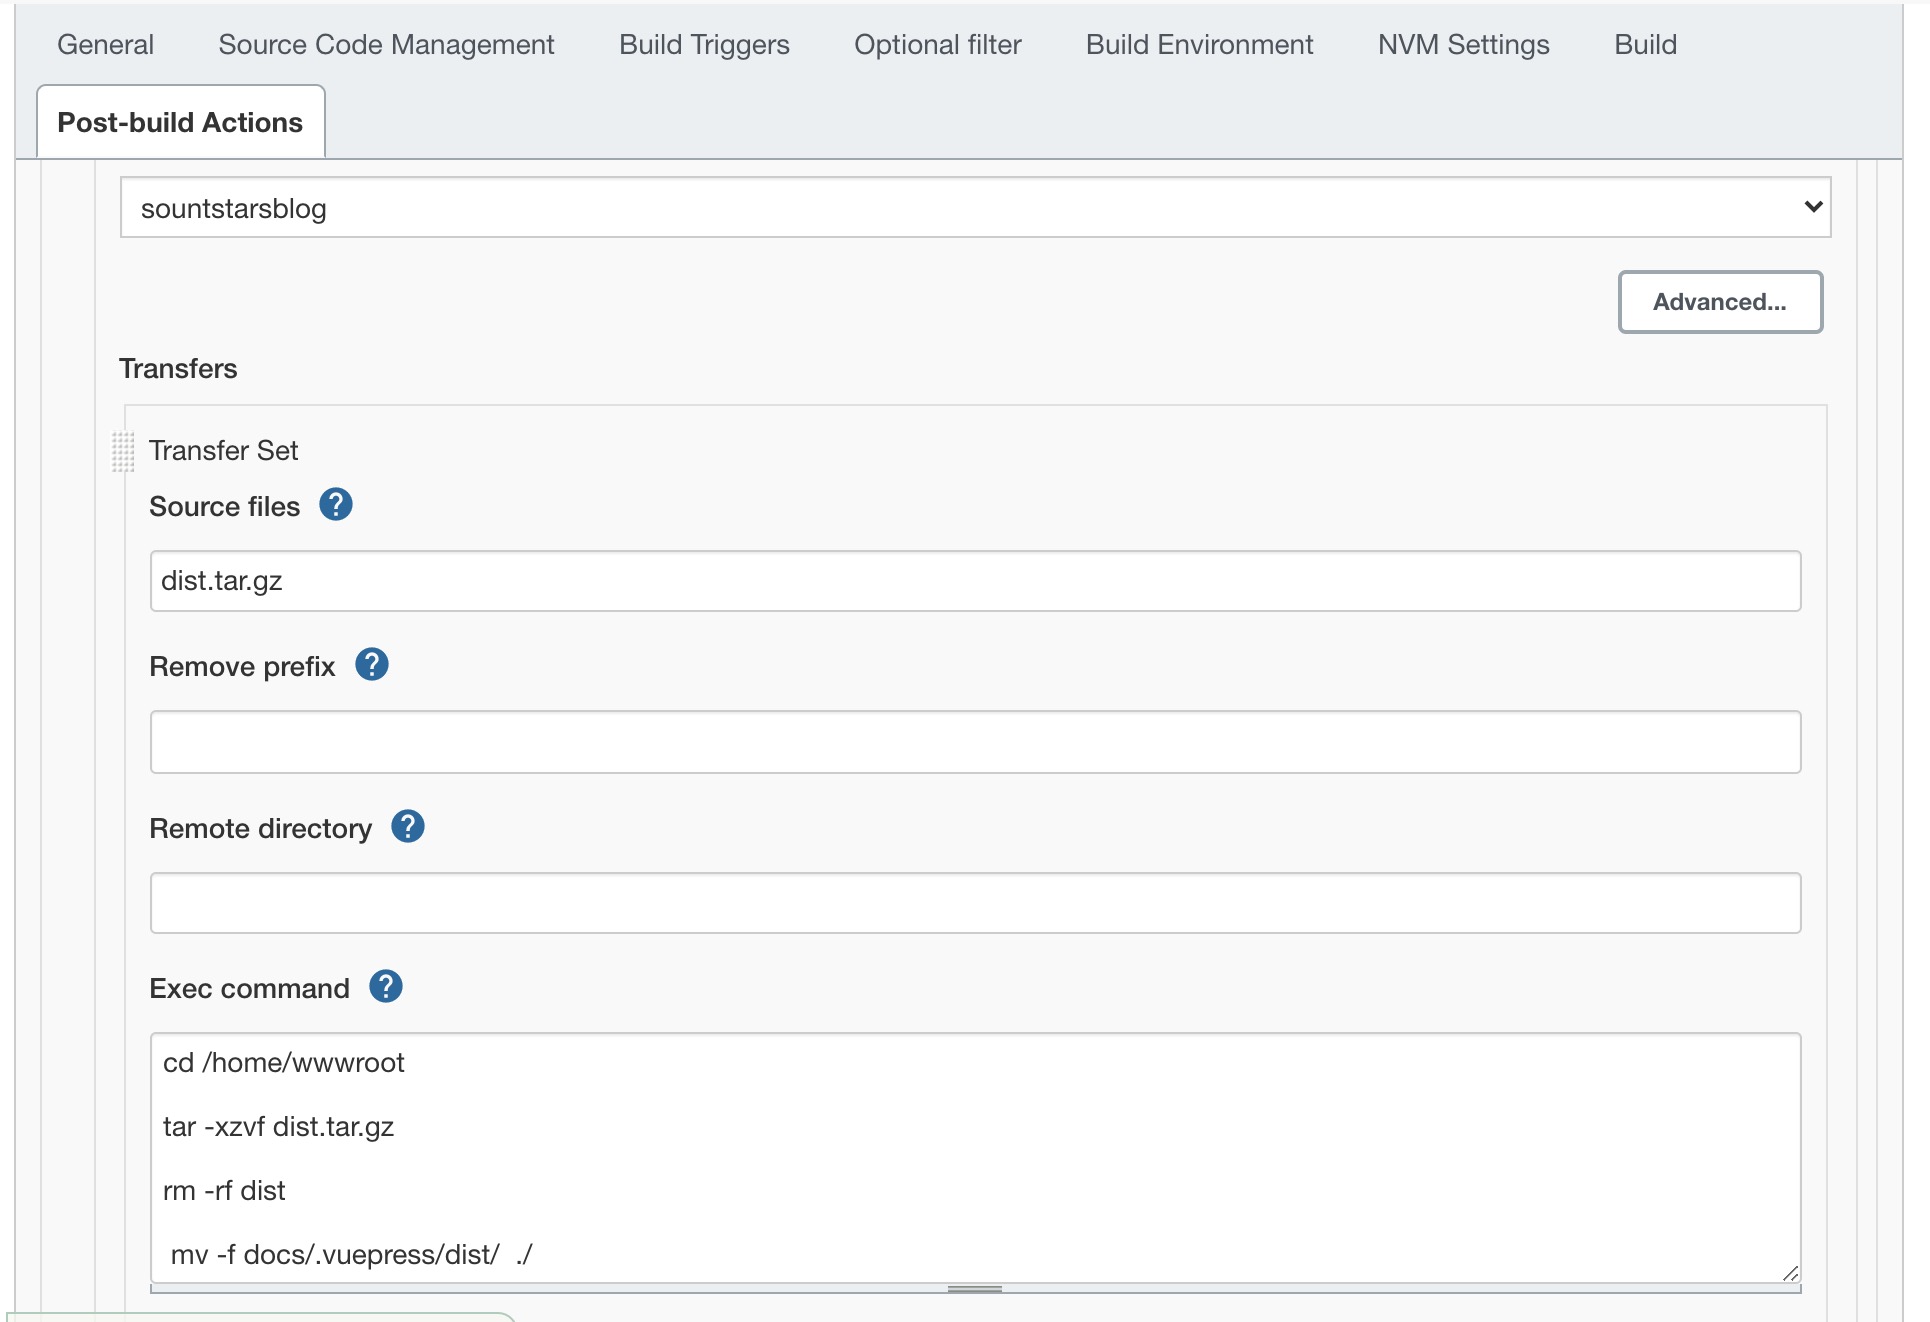Image resolution: width=1930 pixels, height=1322 pixels.
Task: Open help for Remove prefix
Action: pyautogui.click(x=372, y=665)
